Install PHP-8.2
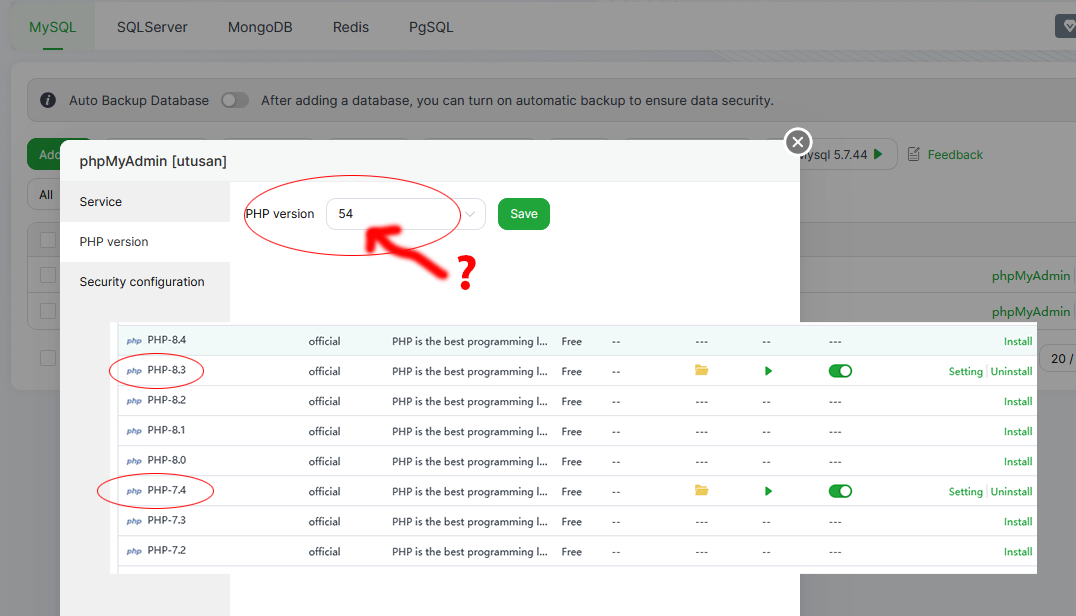The width and height of the screenshot is (1076, 616). (1018, 401)
